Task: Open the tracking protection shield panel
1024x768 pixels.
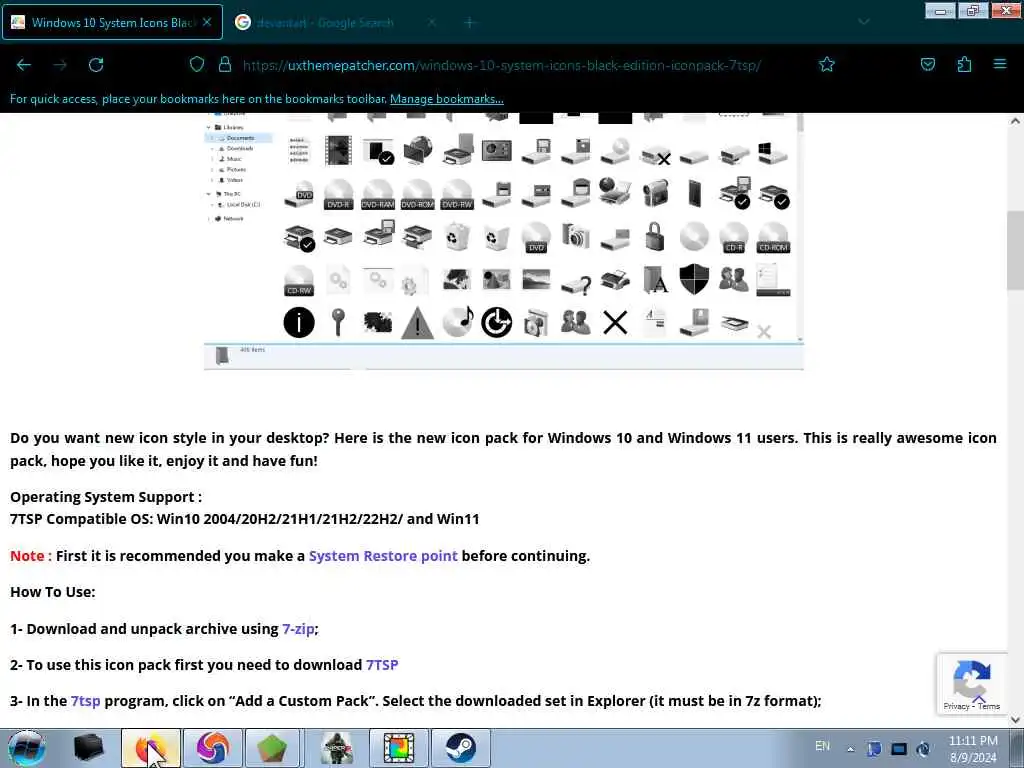Action: [x=197, y=65]
